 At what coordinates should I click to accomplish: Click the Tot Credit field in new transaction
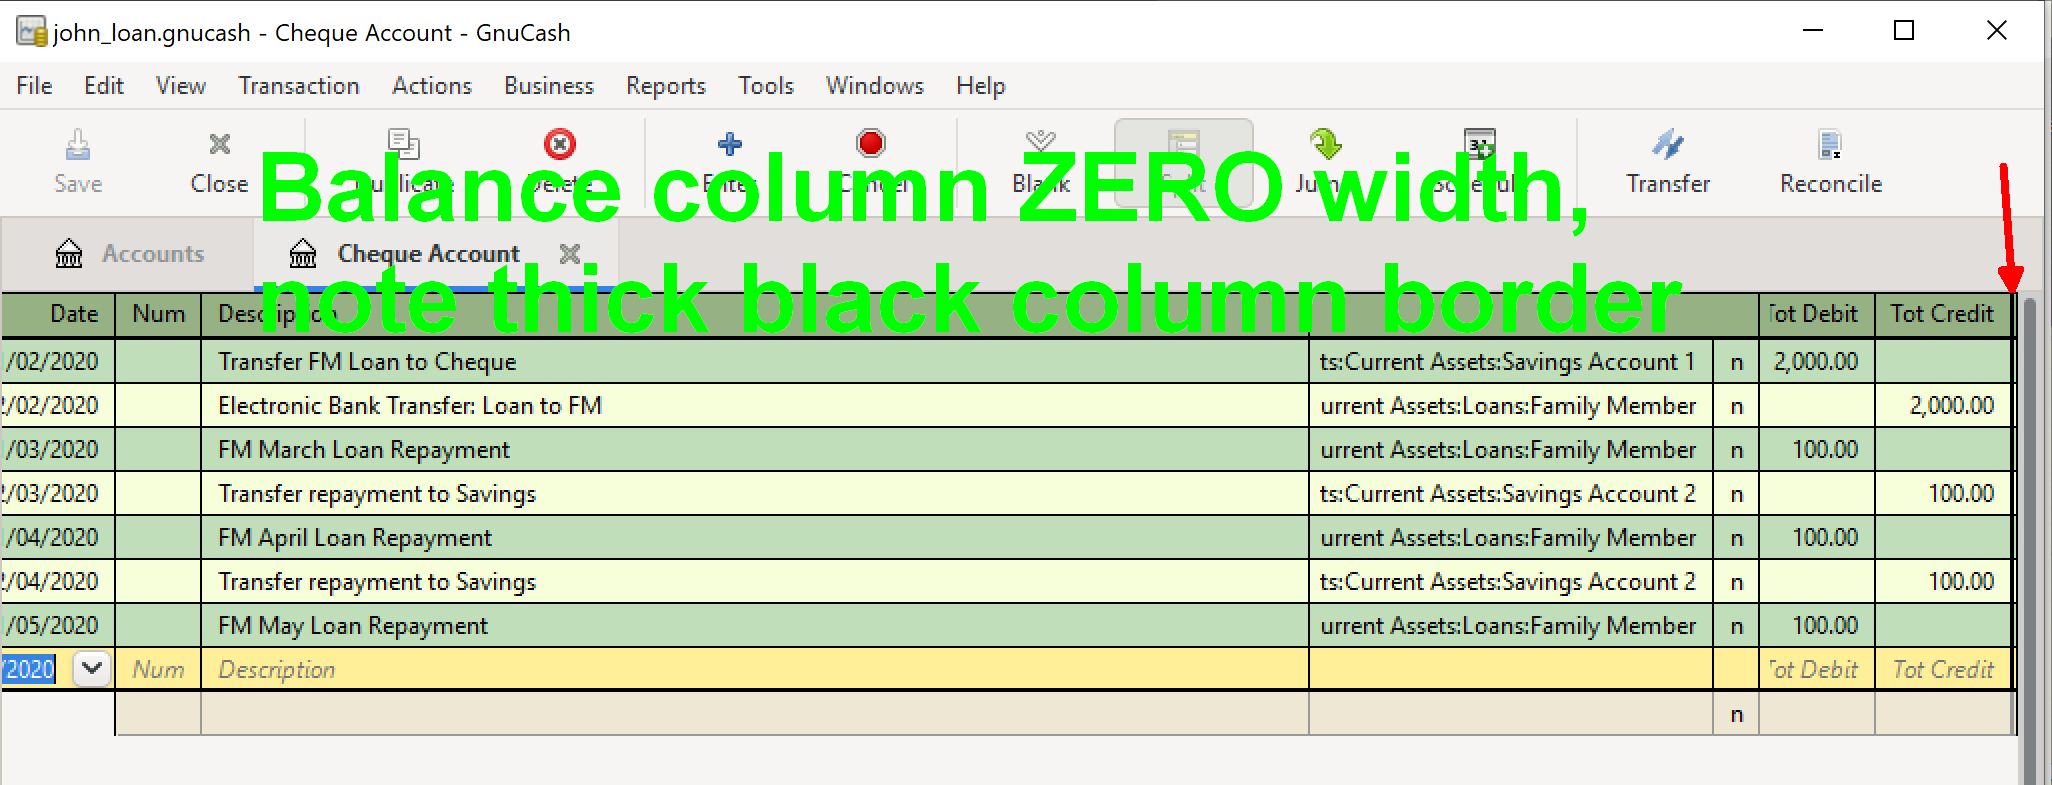coord(1943,669)
